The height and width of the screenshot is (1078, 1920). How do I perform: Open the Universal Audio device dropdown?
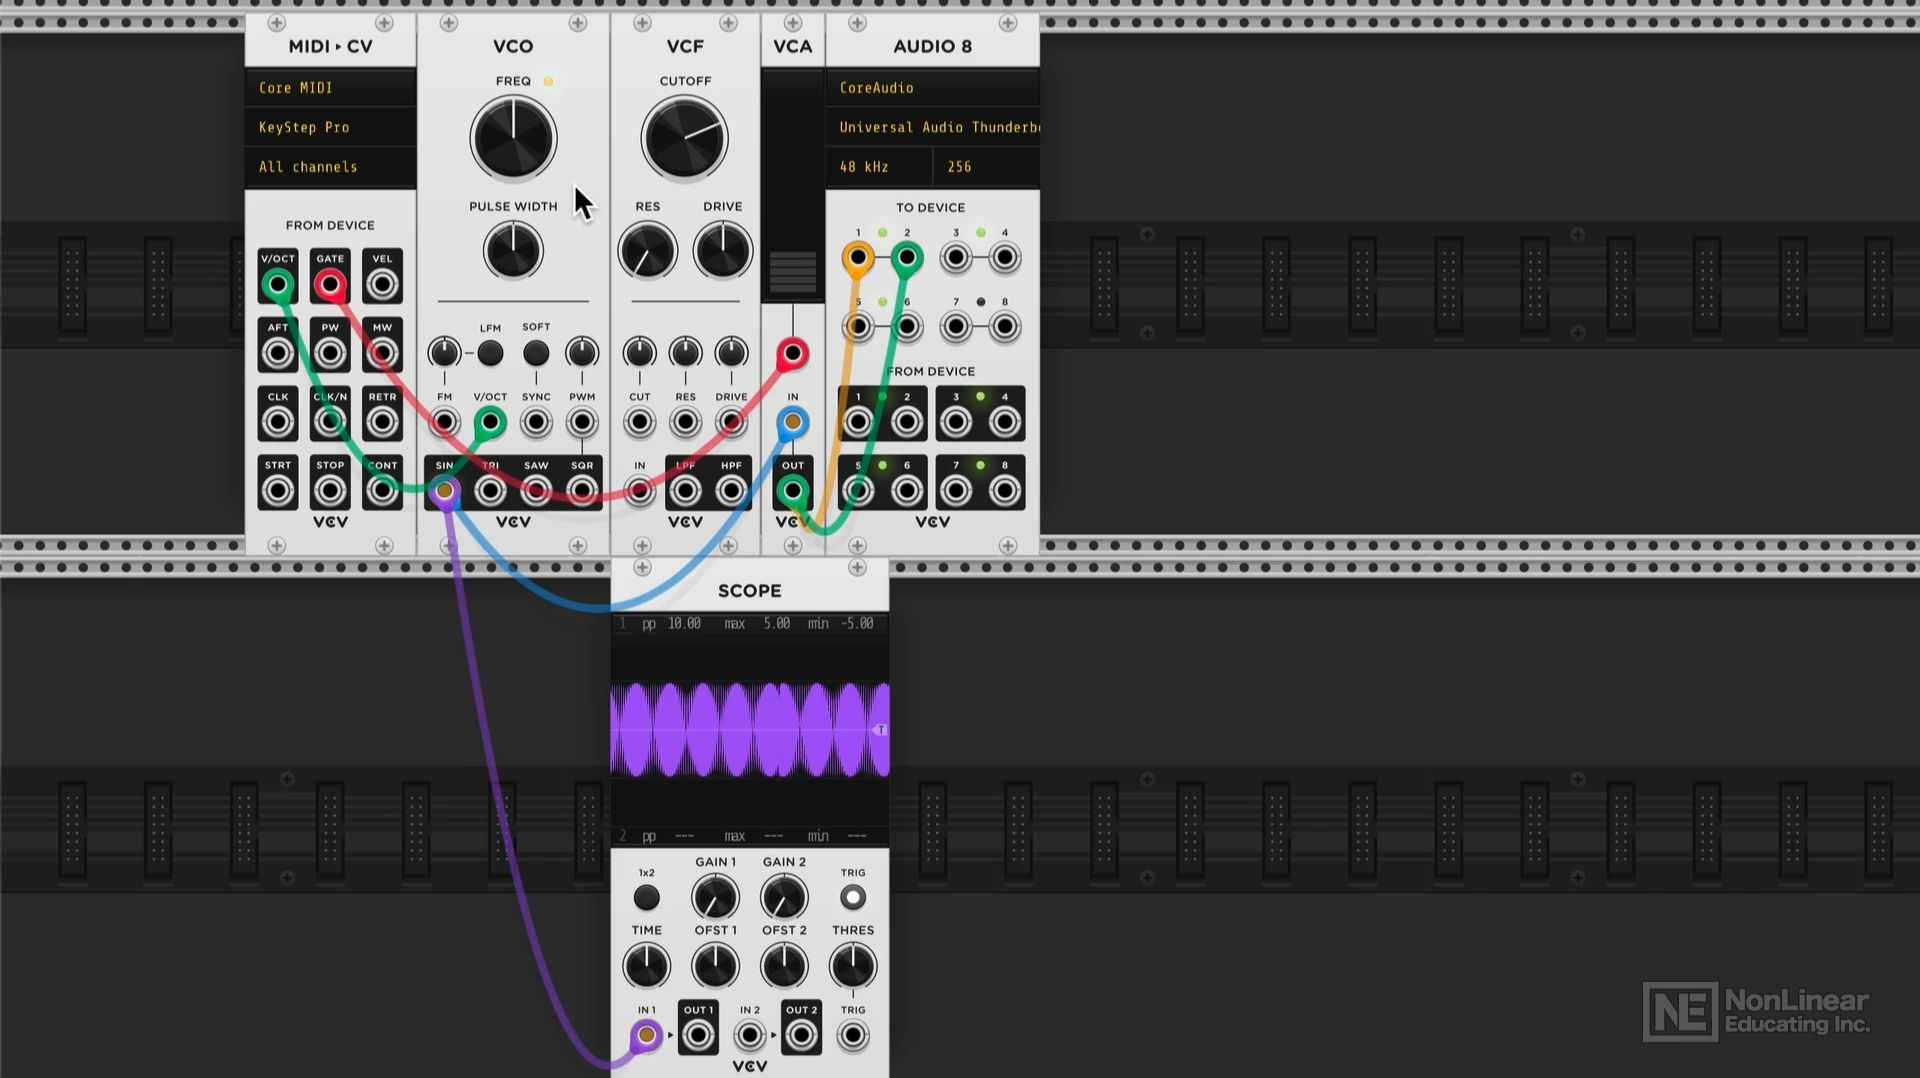(933, 127)
